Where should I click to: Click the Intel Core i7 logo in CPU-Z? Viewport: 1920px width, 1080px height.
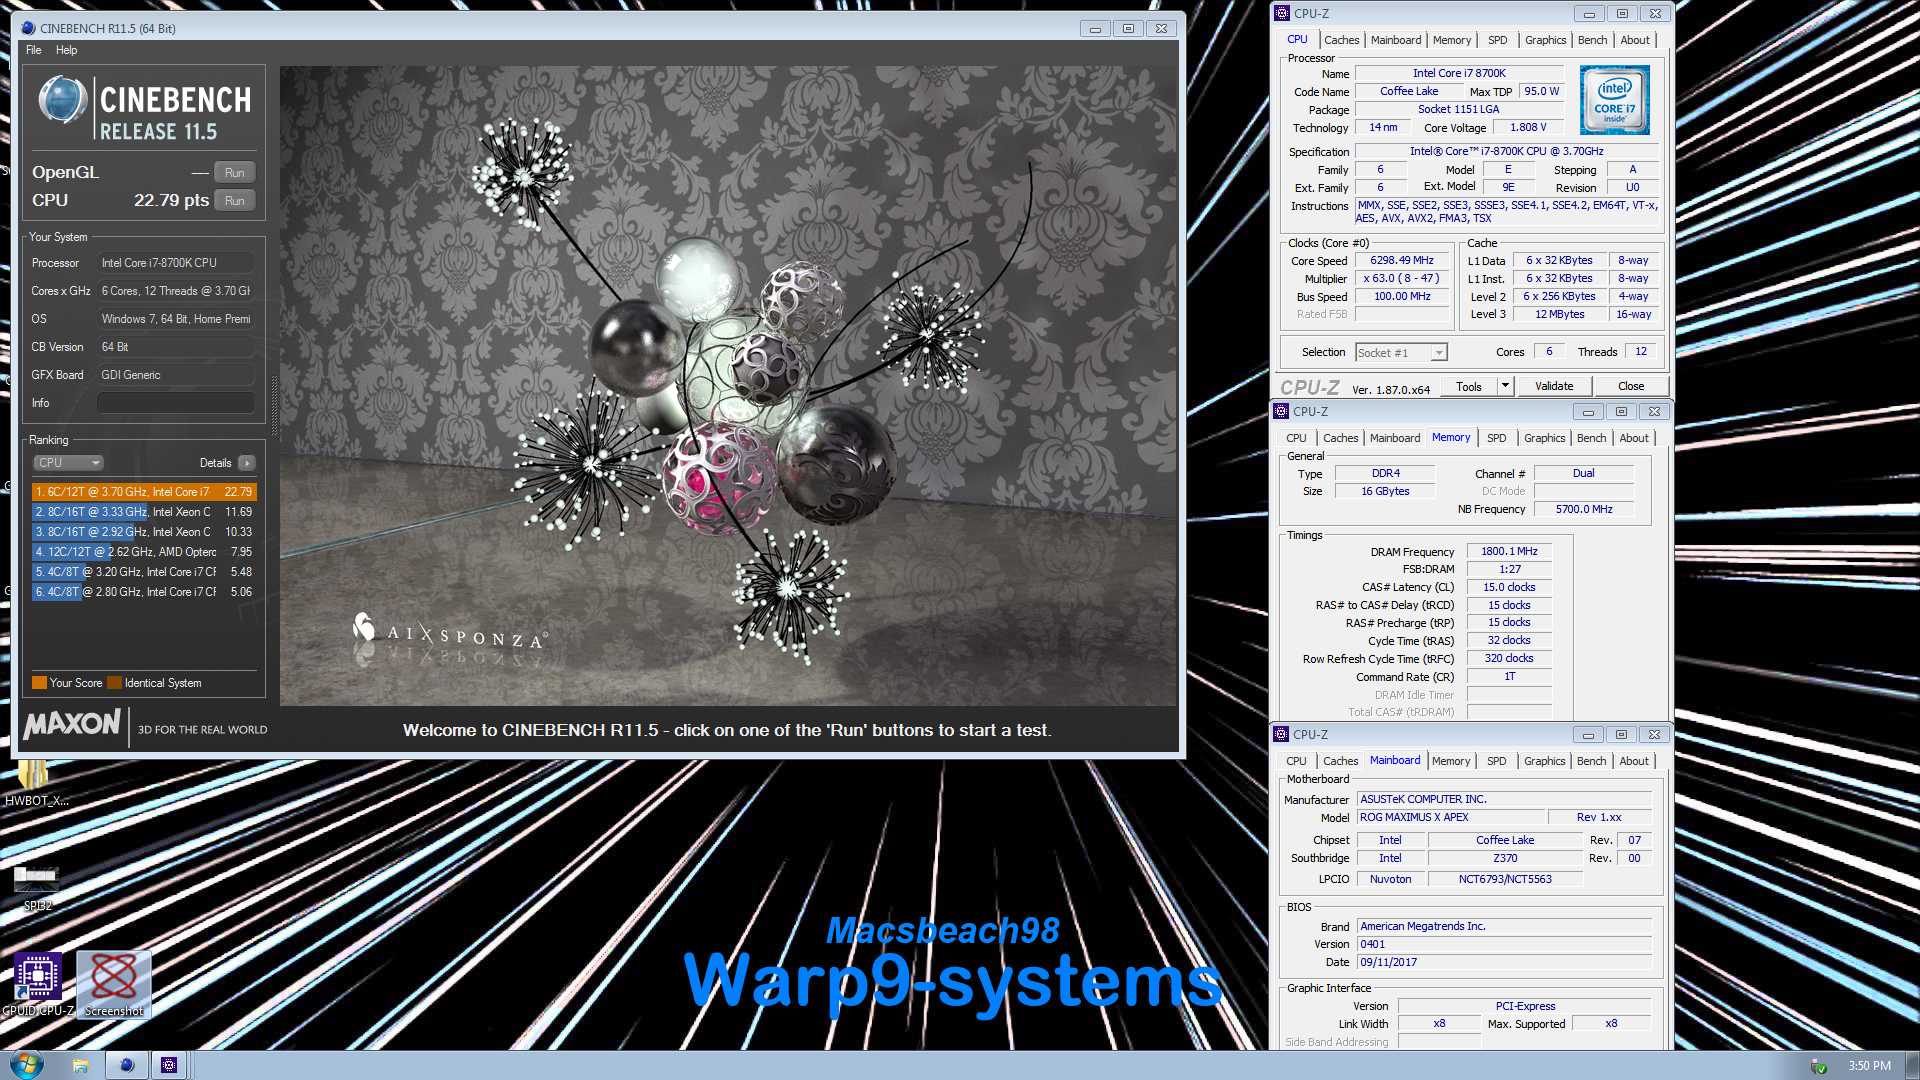click(x=1614, y=100)
